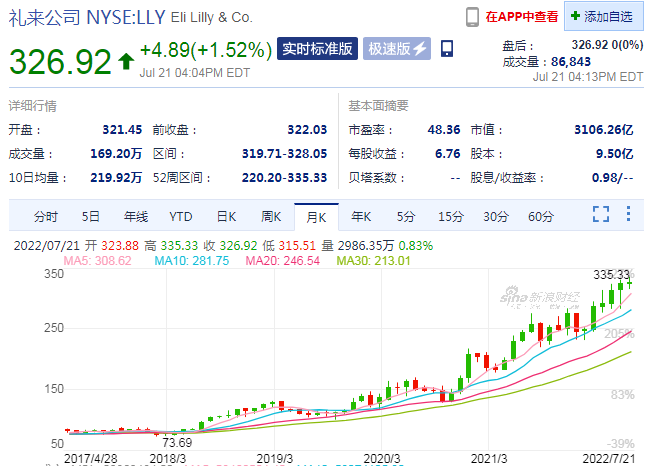
Task: Switch to the 极速版 mode
Action: (x=397, y=48)
